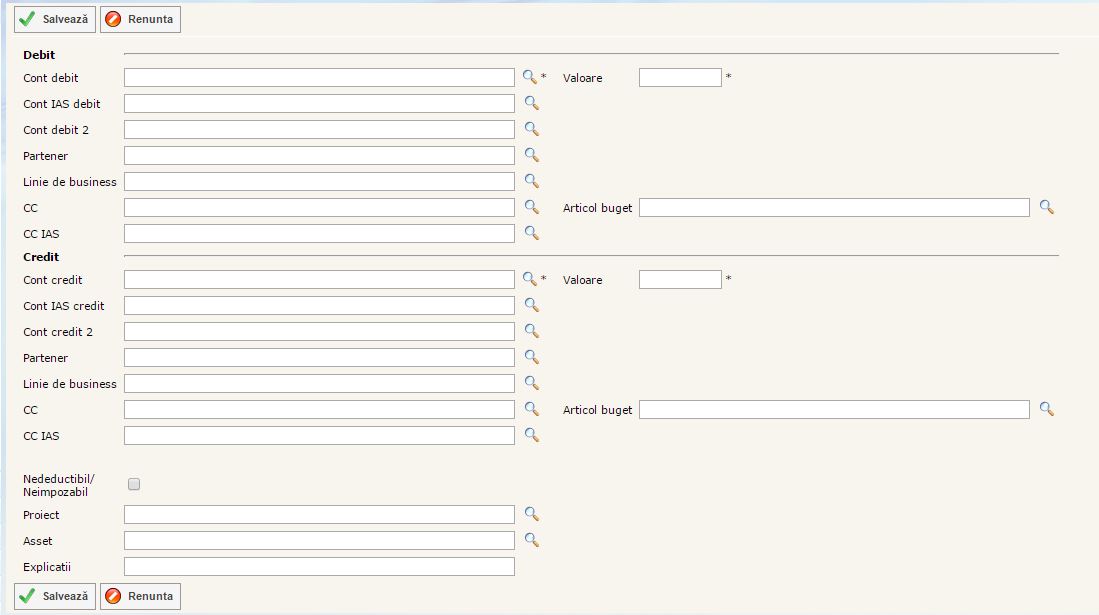Toggle the Nedeductibil/Neimpozabil checkbox
Screen dimensions: 1099x615
click(134, 484)
